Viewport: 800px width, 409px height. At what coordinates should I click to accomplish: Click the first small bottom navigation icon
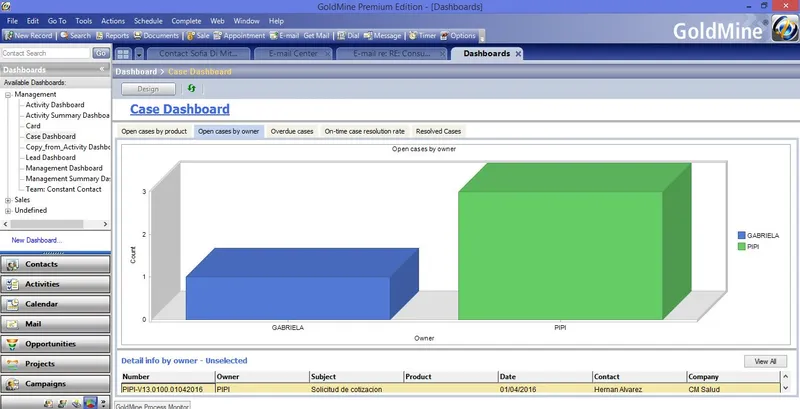48,403
